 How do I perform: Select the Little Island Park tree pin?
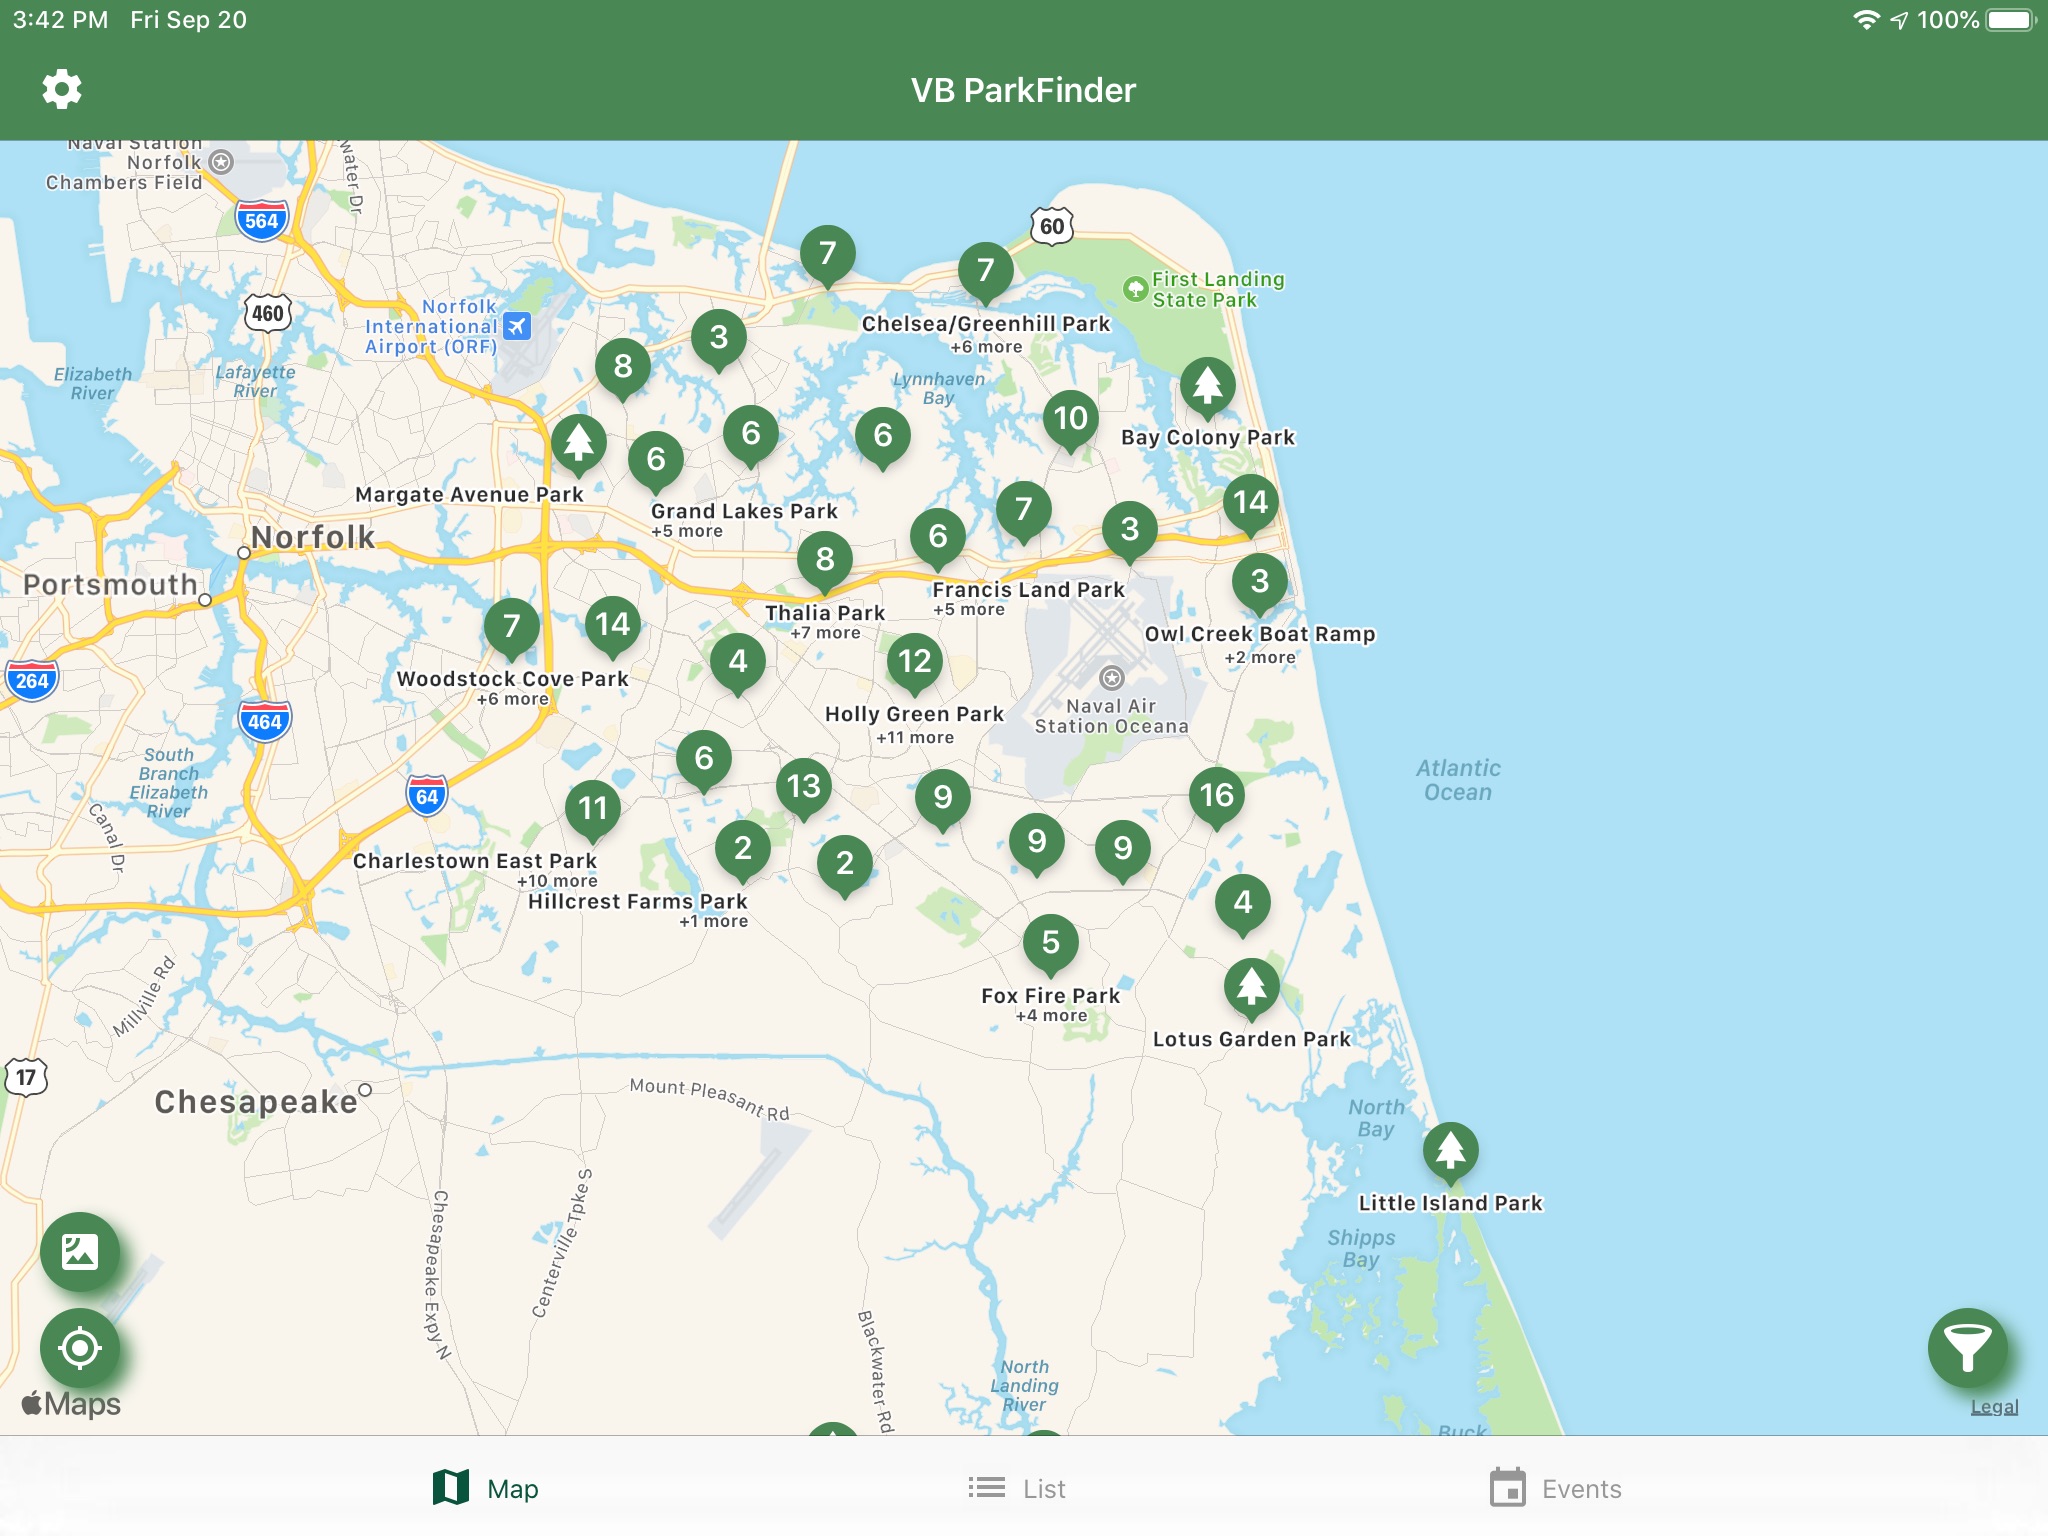click(1450, 1151)
